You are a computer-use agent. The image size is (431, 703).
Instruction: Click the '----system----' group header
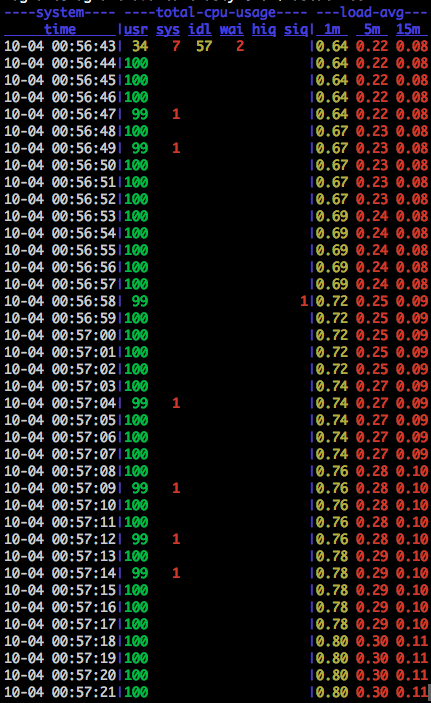pyautogui.click(x=60, y=13)
